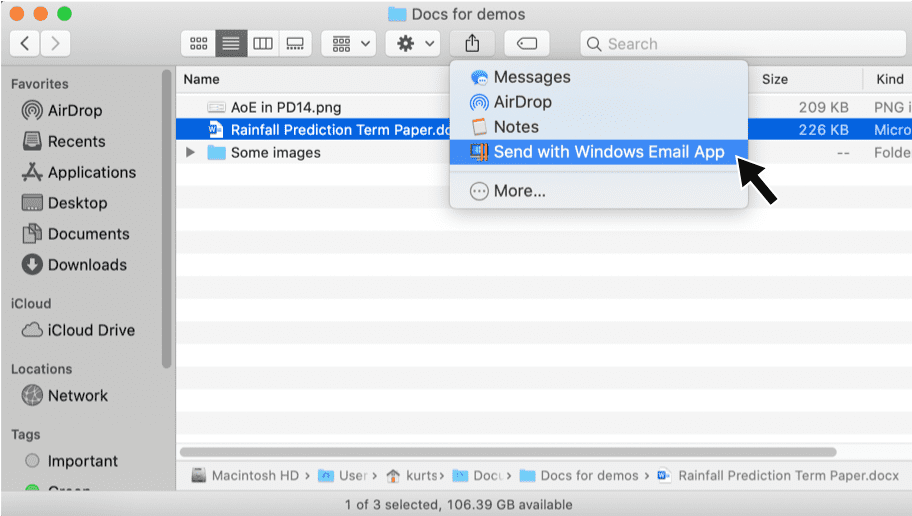
Task: Click the Windows Email App icon
Action: pos(479,152)
